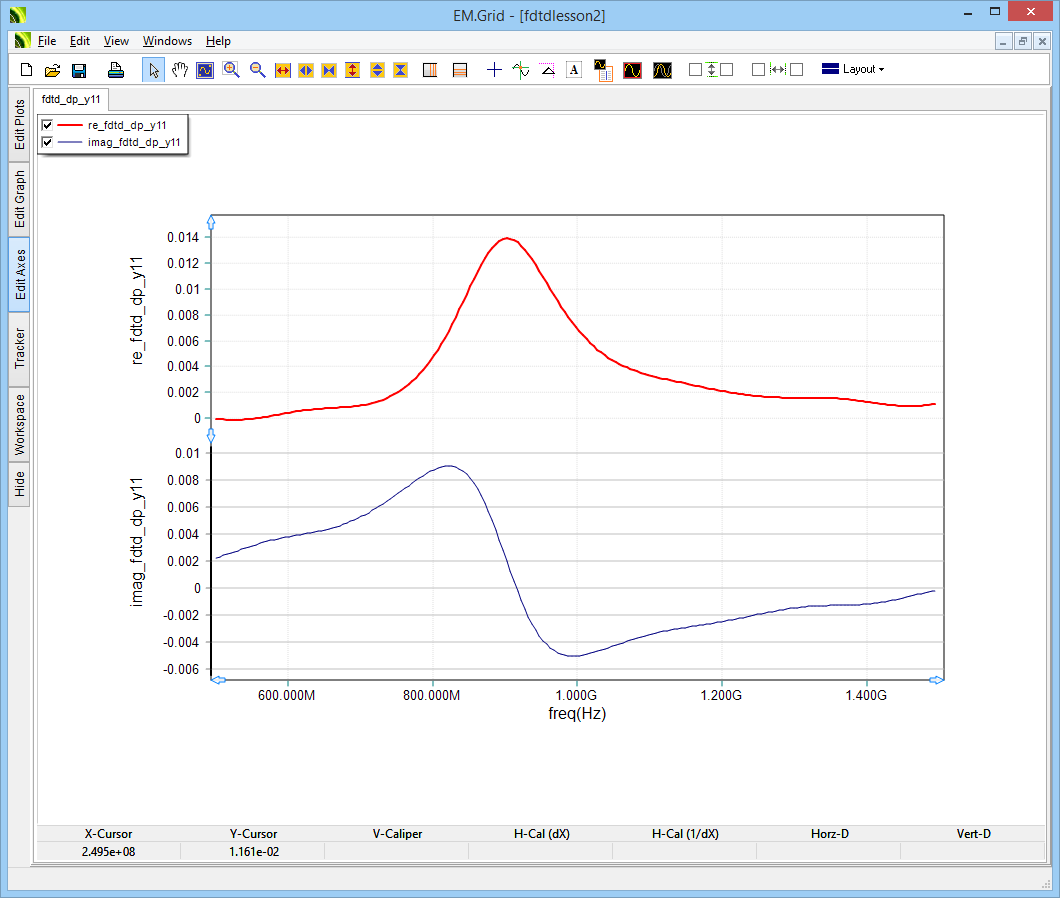
Task: Click the zoom out magnifier icon
Action: 257,70
